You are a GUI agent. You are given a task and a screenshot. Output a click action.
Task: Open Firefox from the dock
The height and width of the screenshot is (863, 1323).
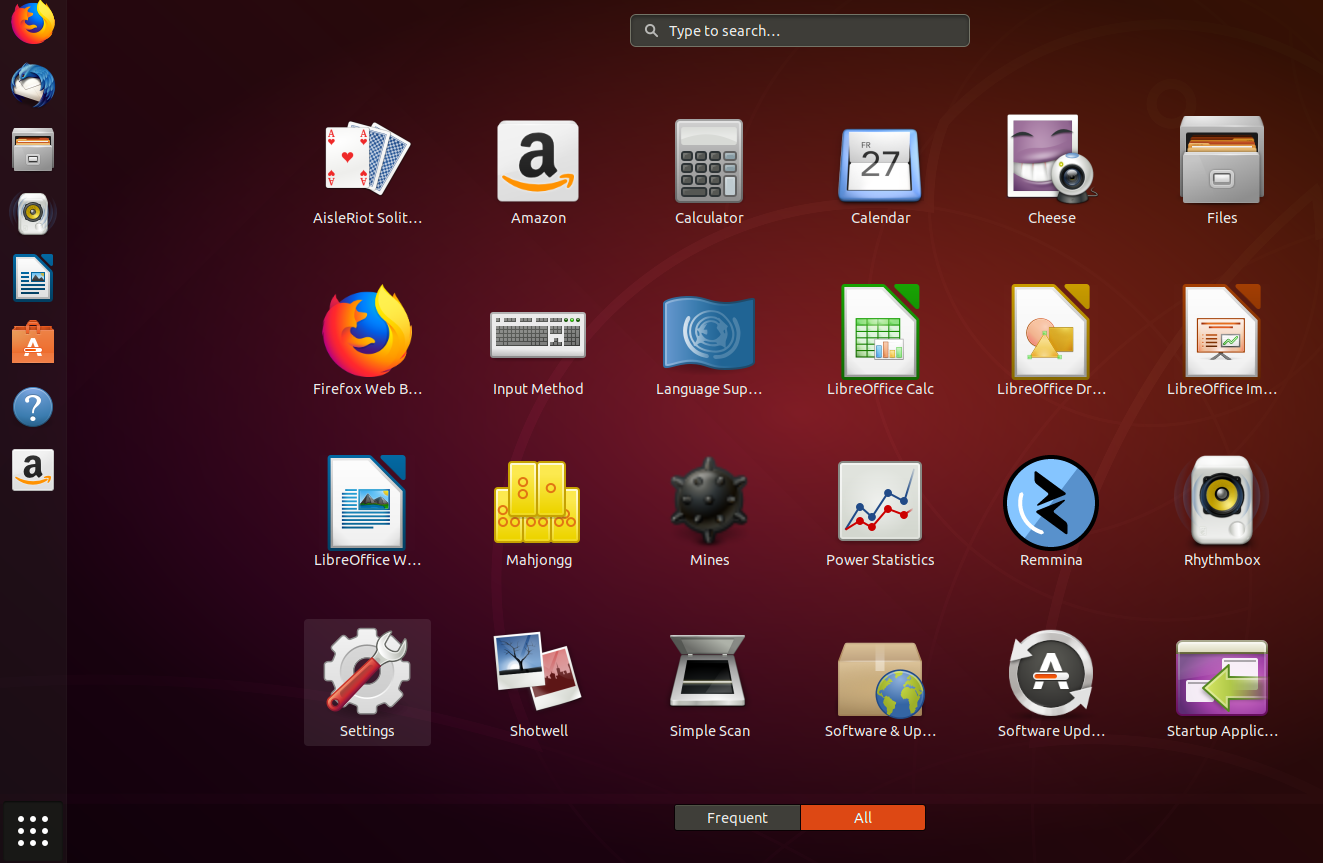click(x=33, y=22)
